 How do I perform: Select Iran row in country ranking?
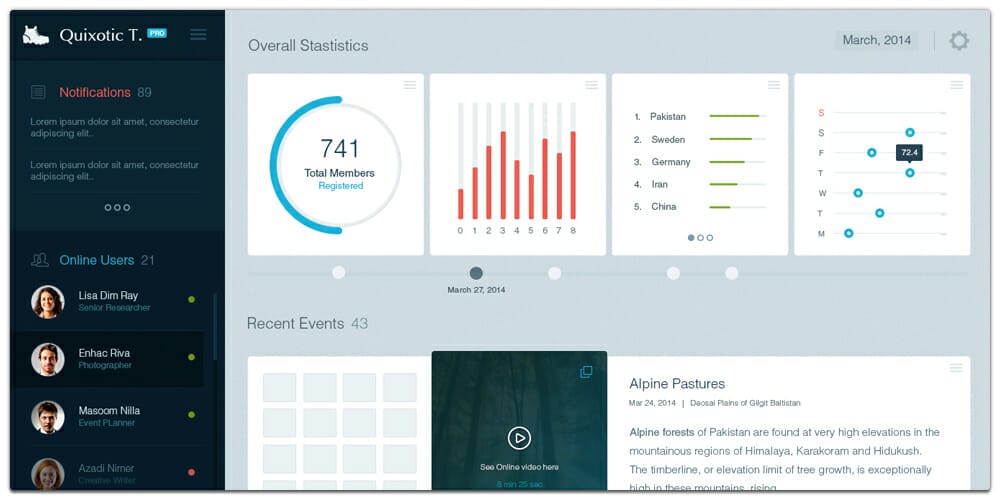point(700,184)
